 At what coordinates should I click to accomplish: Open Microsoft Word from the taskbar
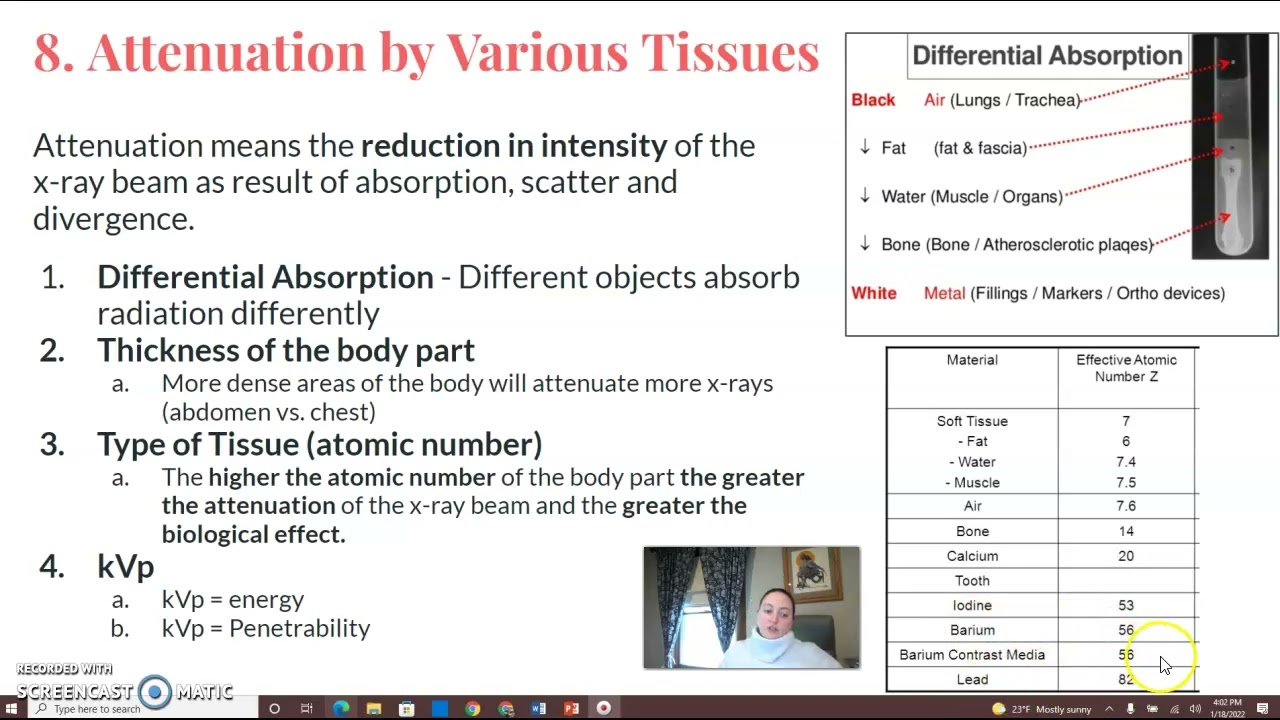(539, 709)
